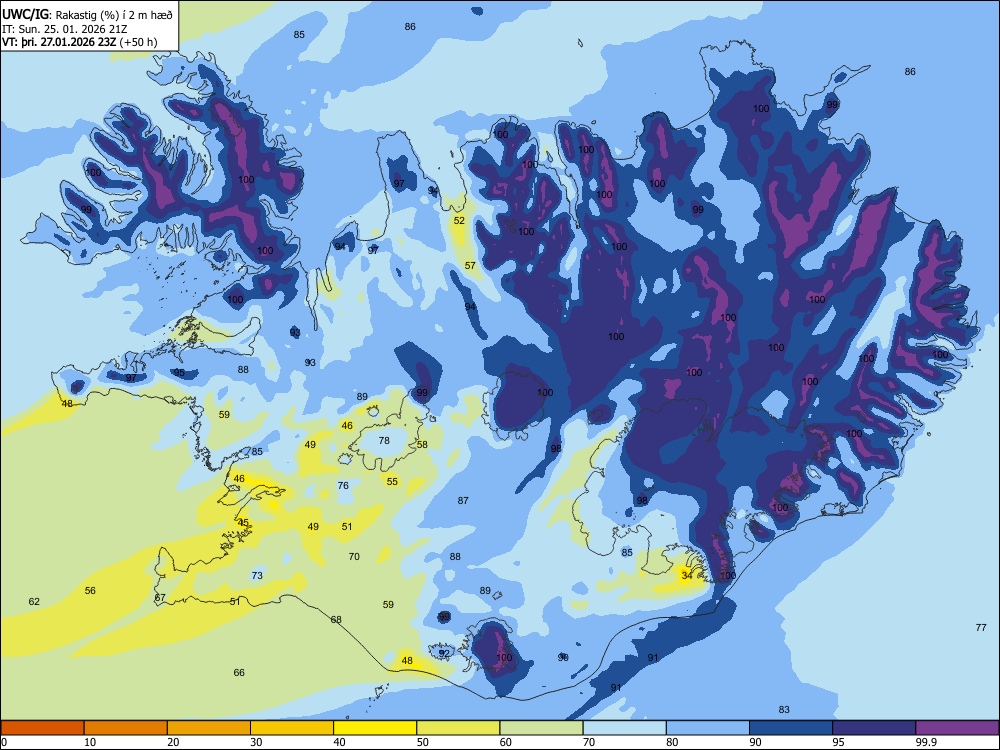Click the humidity value 52 on the map
This screenshot has width=1000, height=750.
click(x=459, y=221)
